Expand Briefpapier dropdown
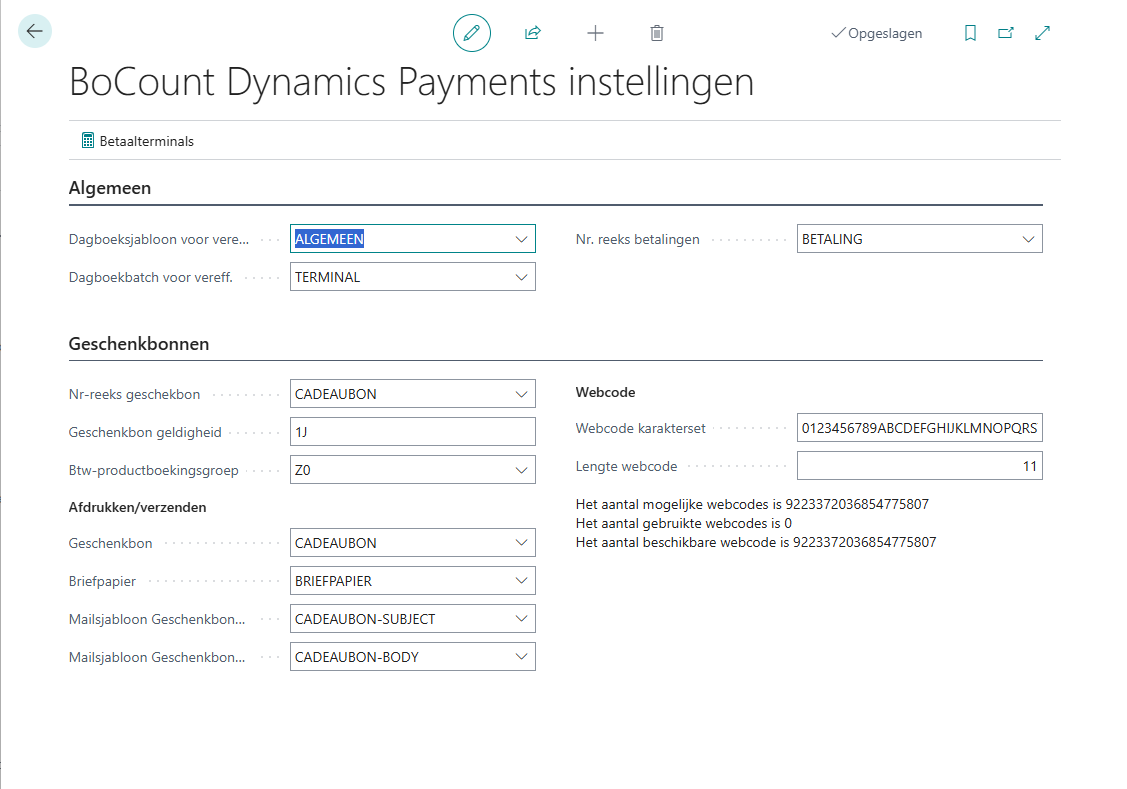1127x789 pixels. [521, 581]
